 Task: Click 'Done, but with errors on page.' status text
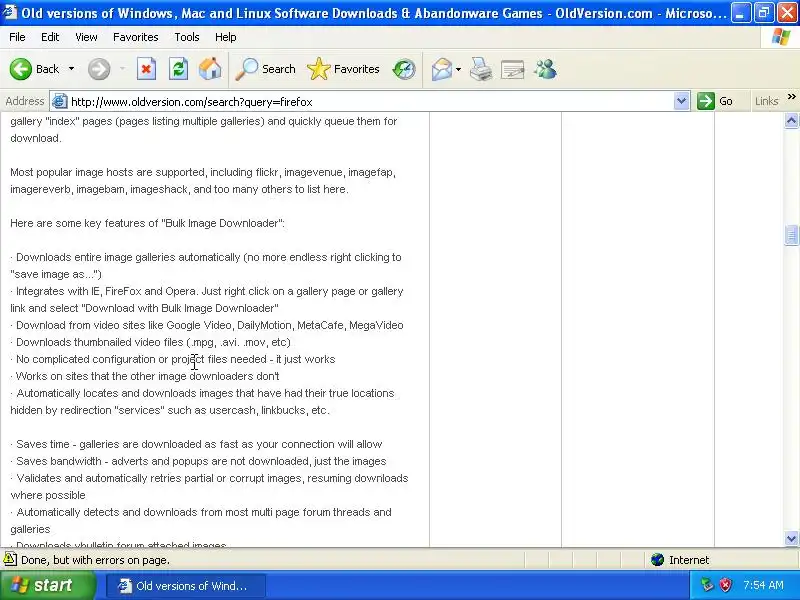[x=95, y=560]
